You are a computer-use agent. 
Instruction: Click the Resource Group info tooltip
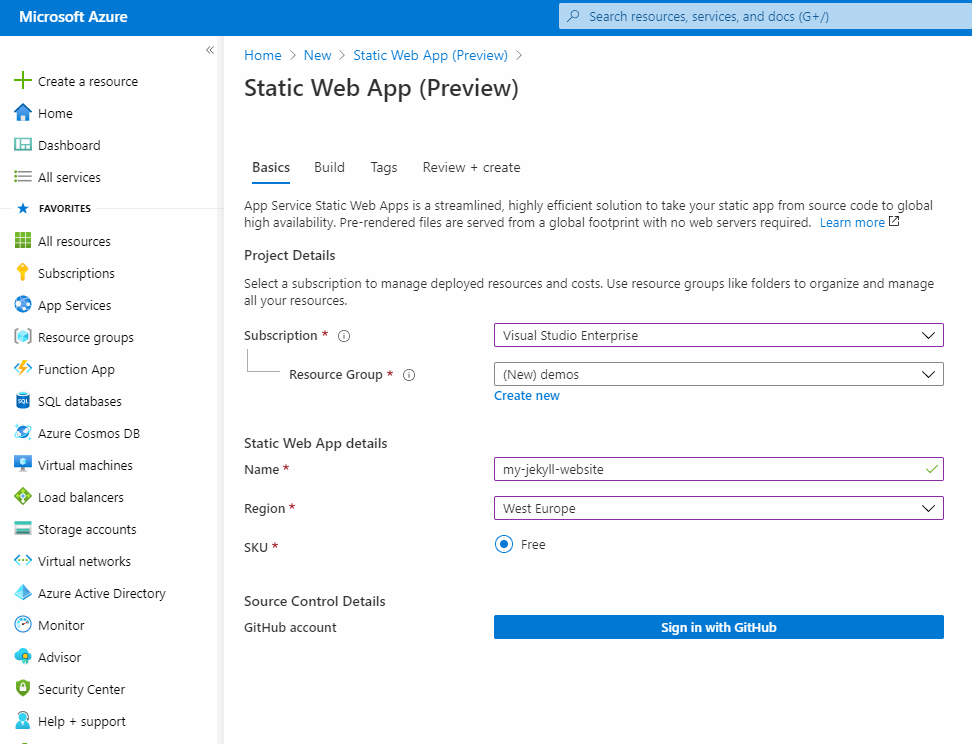coord(409,375)
